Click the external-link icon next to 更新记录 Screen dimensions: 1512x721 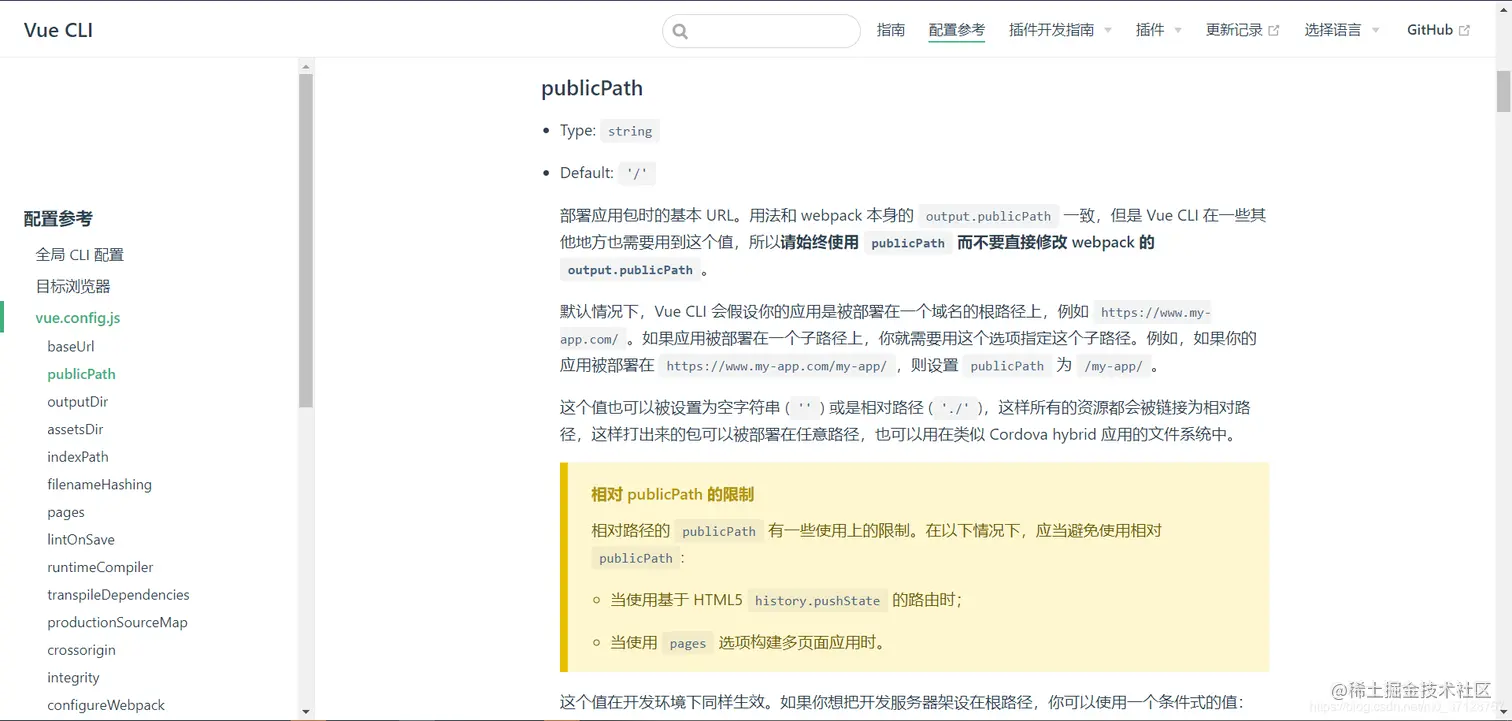pyautogui.click(x=1275, y=29)
